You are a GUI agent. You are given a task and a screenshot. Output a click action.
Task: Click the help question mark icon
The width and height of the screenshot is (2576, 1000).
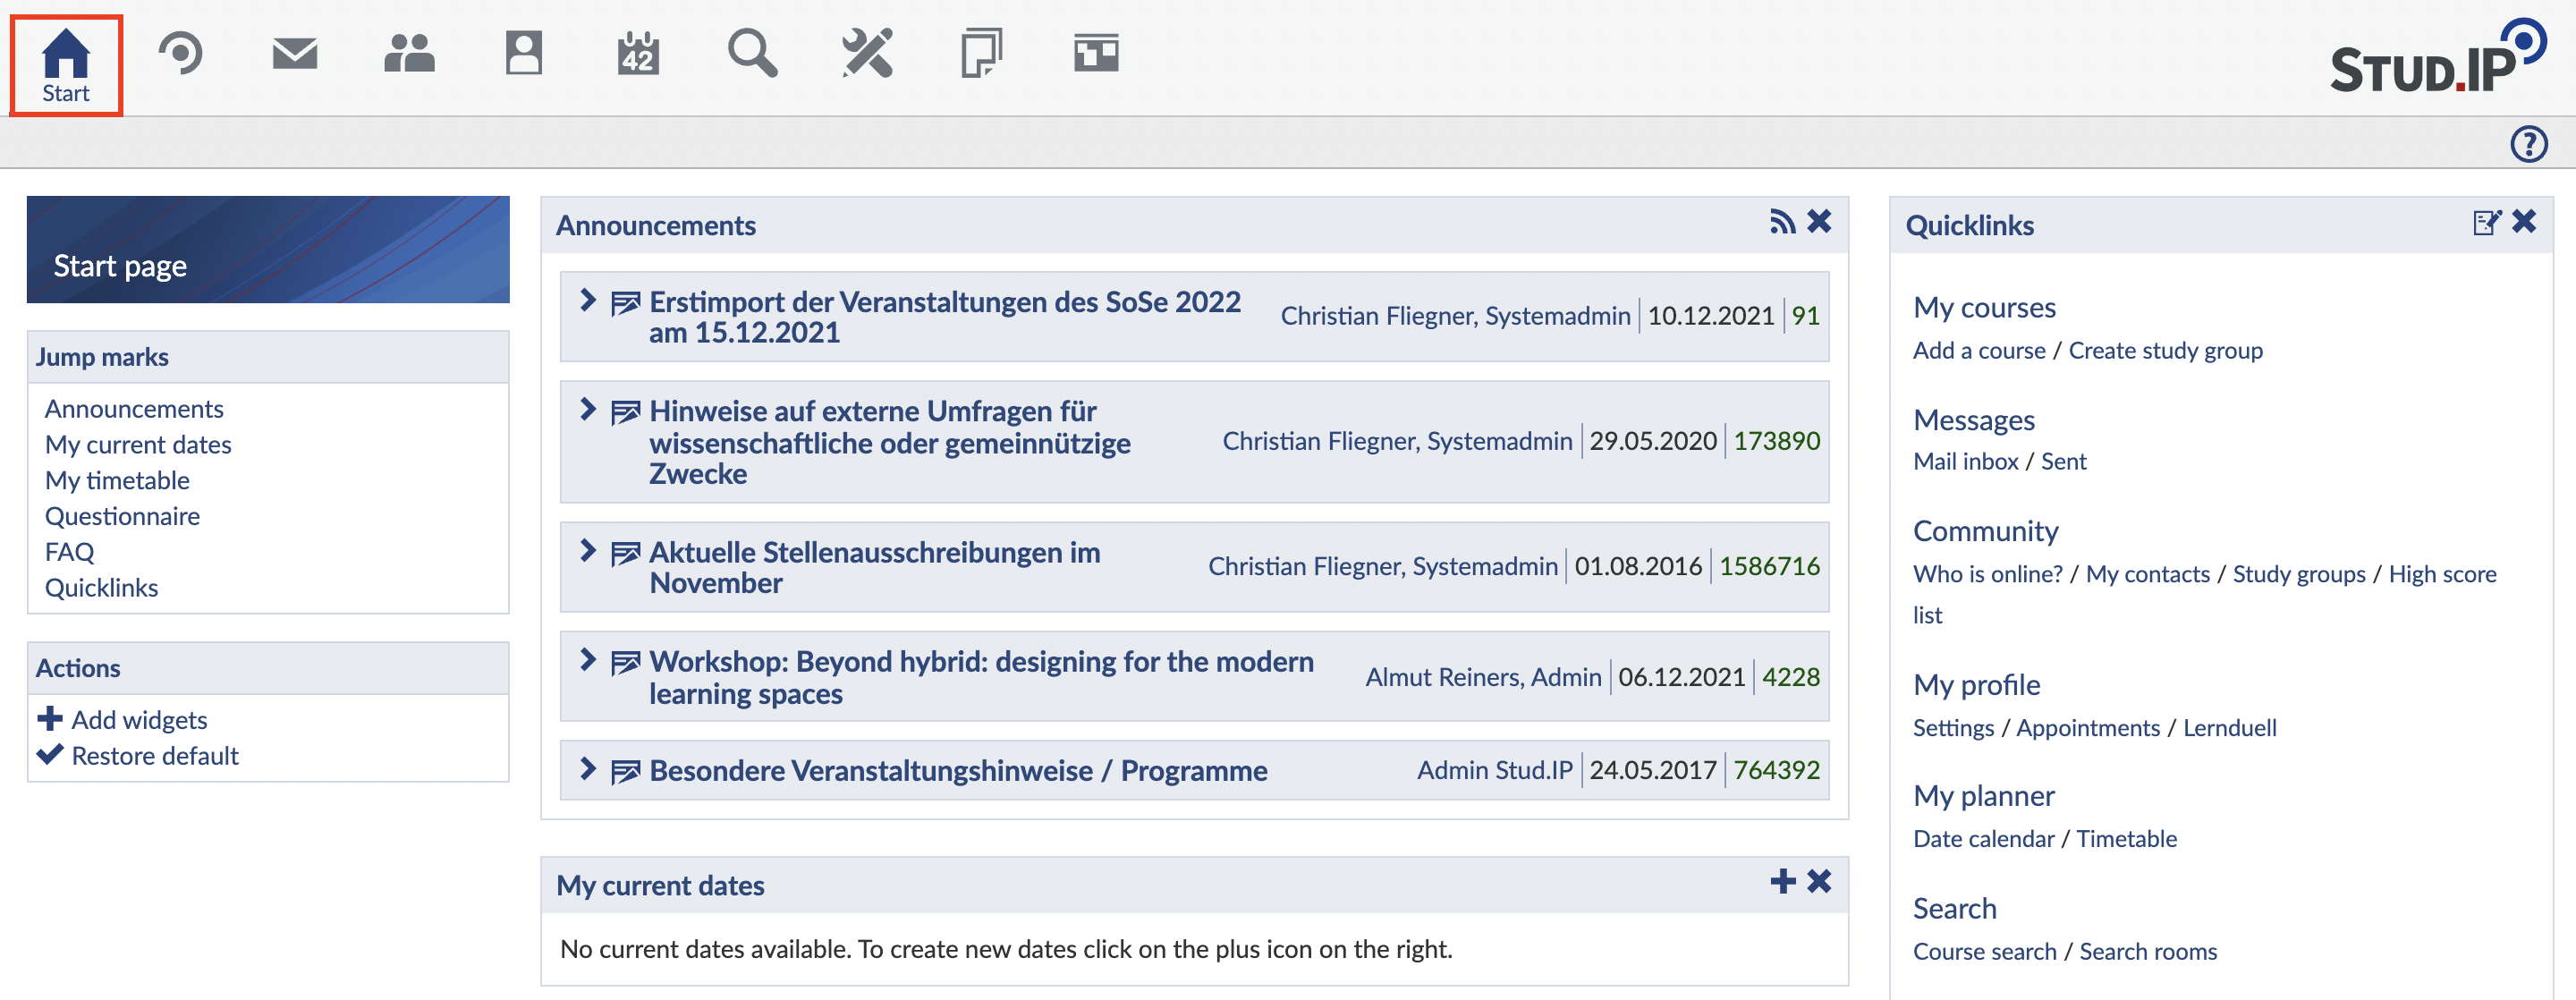(2528, 144)
